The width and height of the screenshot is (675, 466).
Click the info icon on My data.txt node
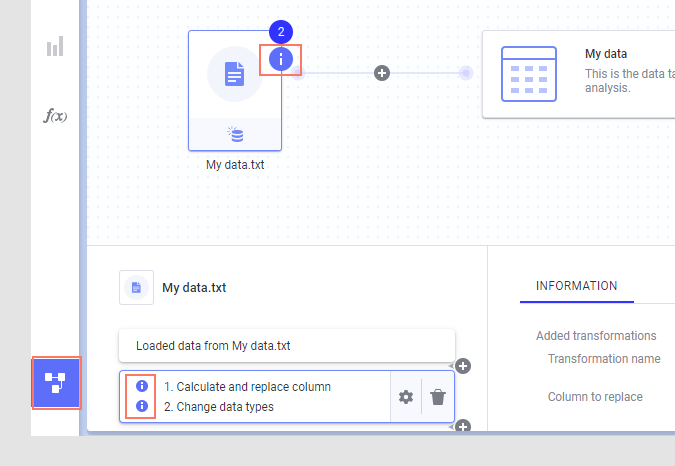tap(281, 59)
